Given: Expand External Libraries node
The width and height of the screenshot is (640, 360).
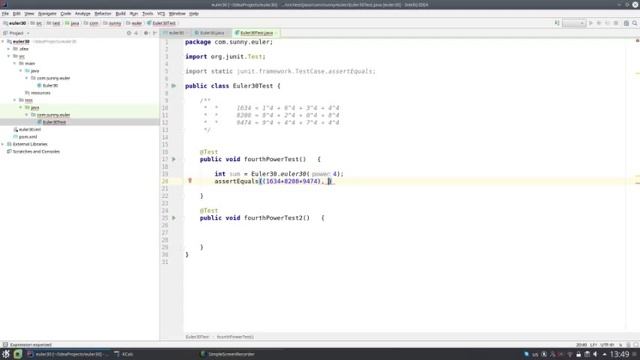Looking at the screenshot, I should tap(3, 144).
